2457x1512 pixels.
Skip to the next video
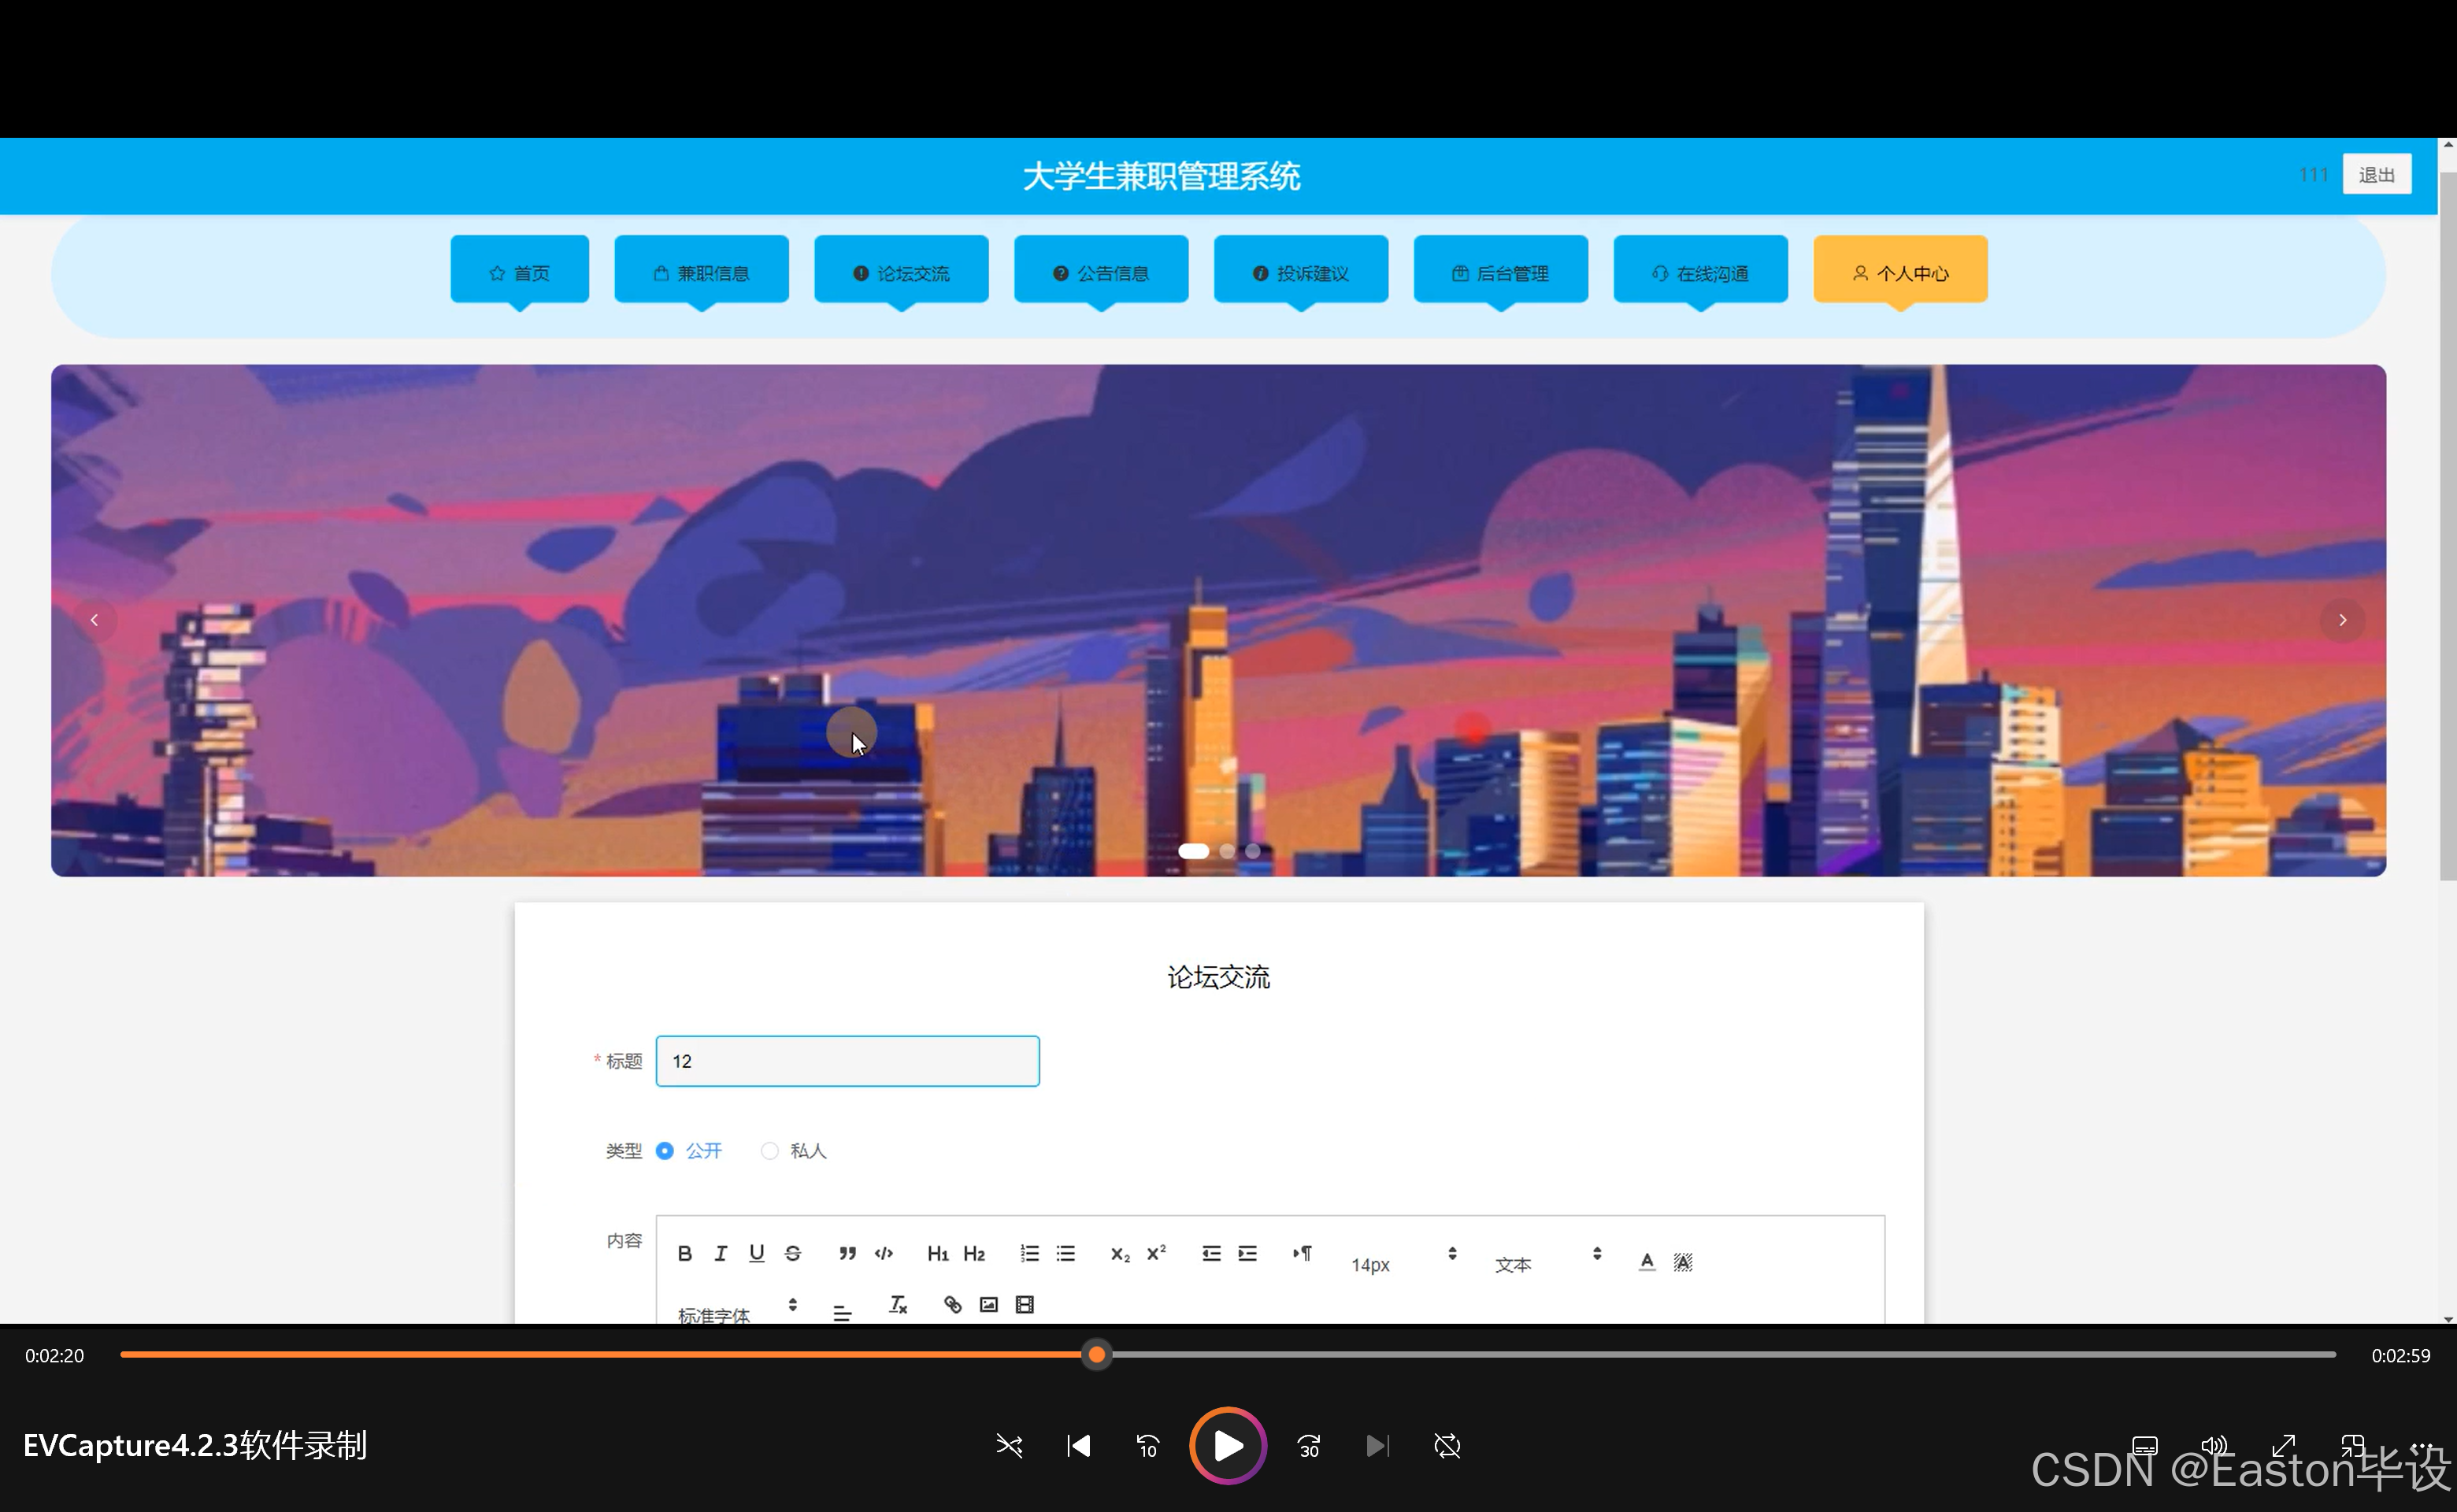(x=1377, y=1445)
